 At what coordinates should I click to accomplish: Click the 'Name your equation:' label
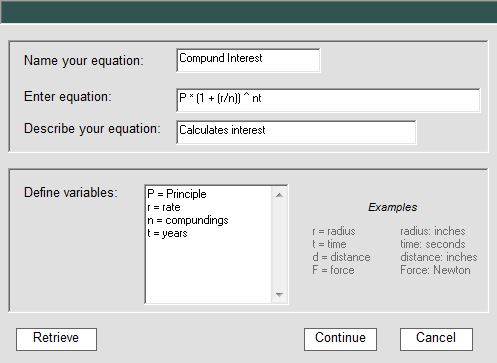pos(84,61)
